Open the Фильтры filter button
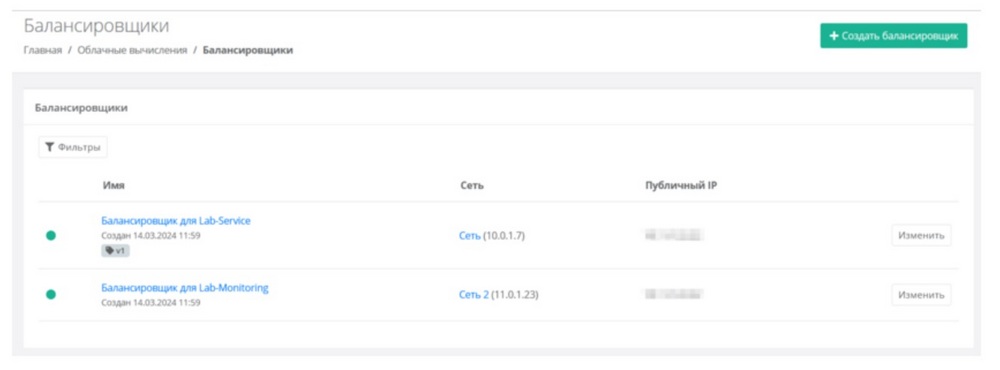Screen dimensions: 1000x370 73,147
